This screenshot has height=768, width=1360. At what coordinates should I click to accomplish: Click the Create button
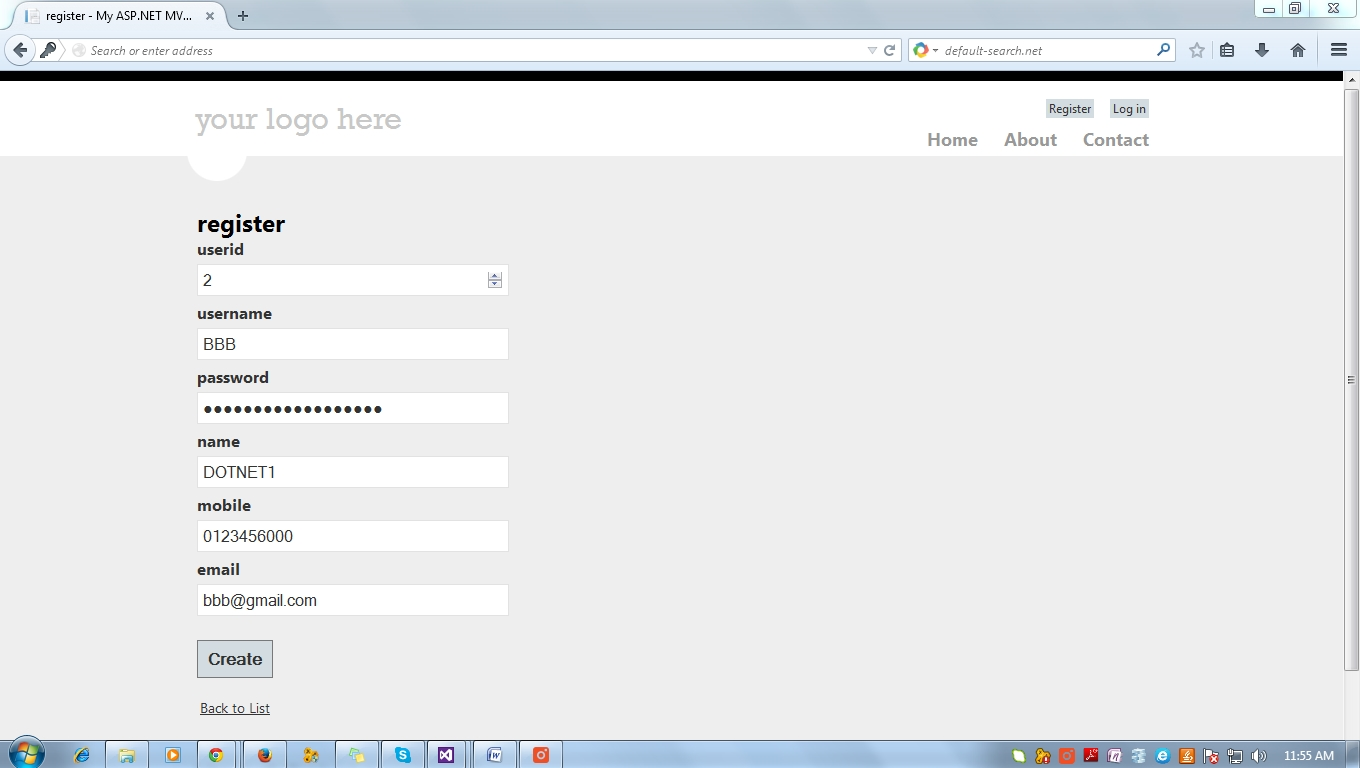[x=234, y=658]
